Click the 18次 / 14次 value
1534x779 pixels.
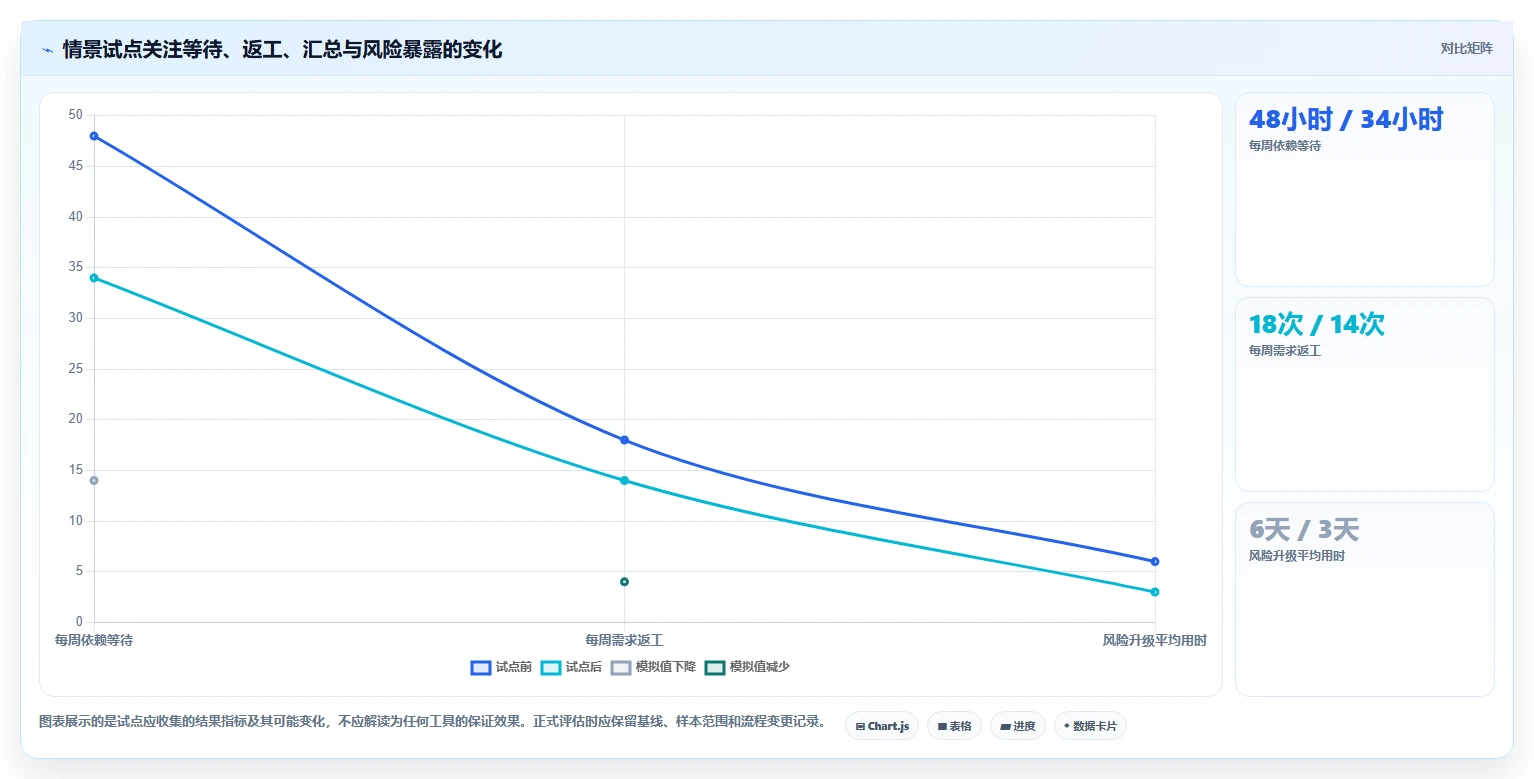[1316, 325]
